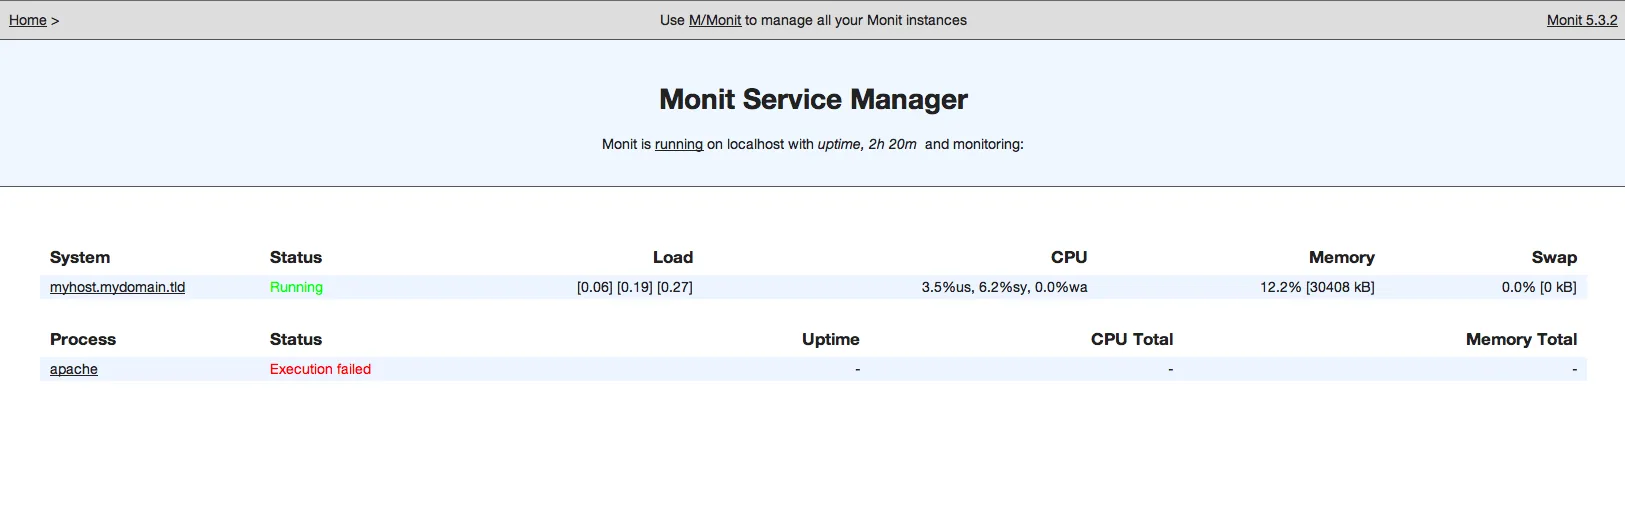Click the Process column header
1625x528 pixels.
83,339
